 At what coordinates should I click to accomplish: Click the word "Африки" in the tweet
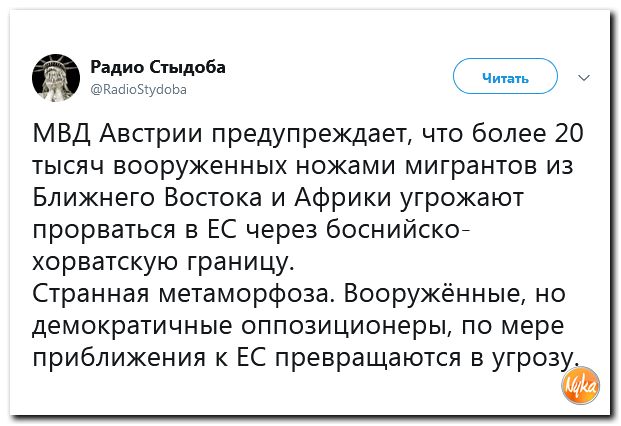coord(343,198)
